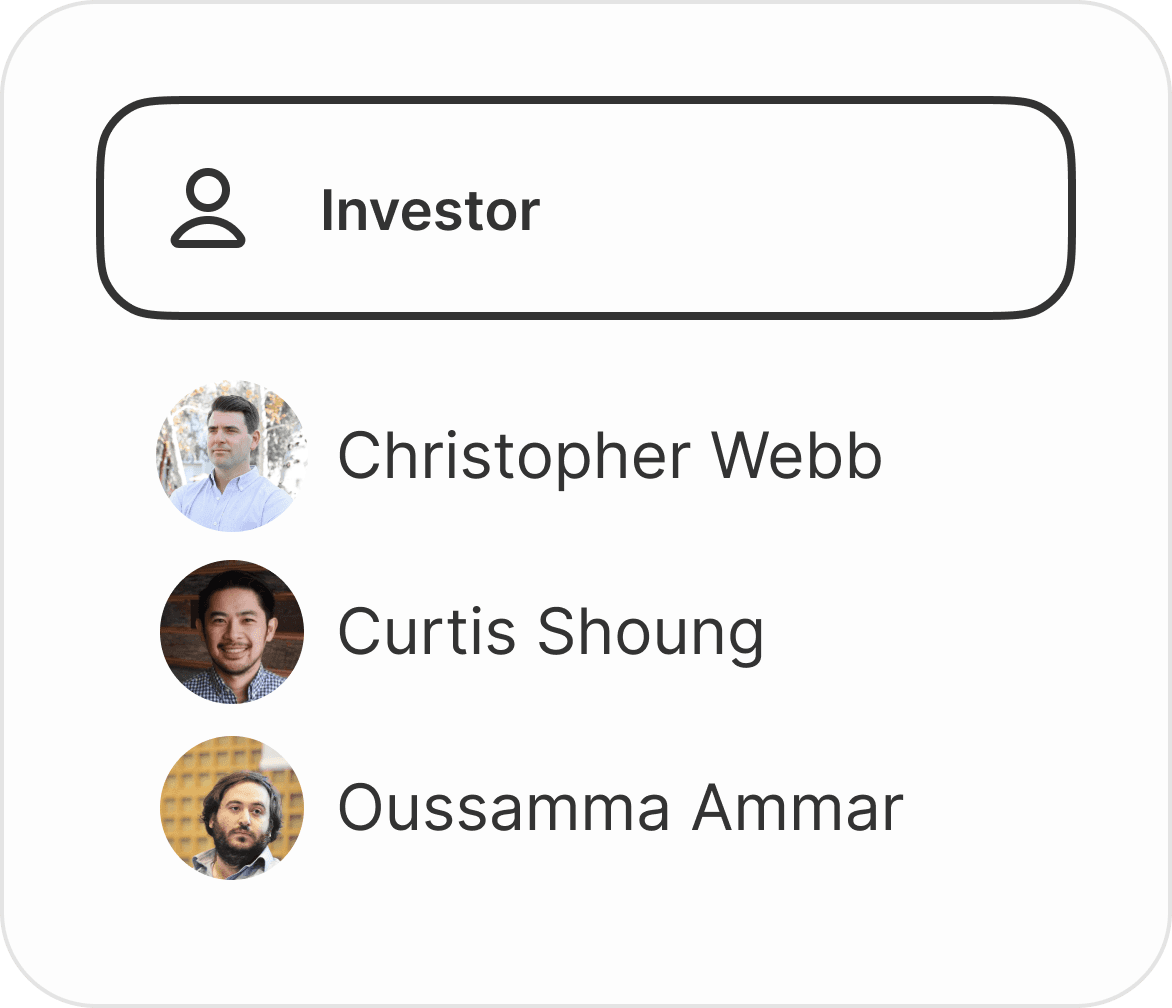The width and height of the screenshot is (1172, 1008).
Task: Open the user silhouette icon beside Investor
Action: 208,210
